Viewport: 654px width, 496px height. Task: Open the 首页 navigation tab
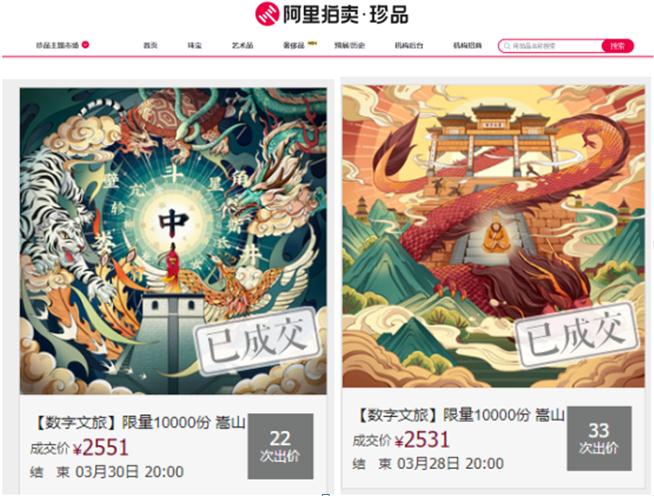[x=151, y=45]
